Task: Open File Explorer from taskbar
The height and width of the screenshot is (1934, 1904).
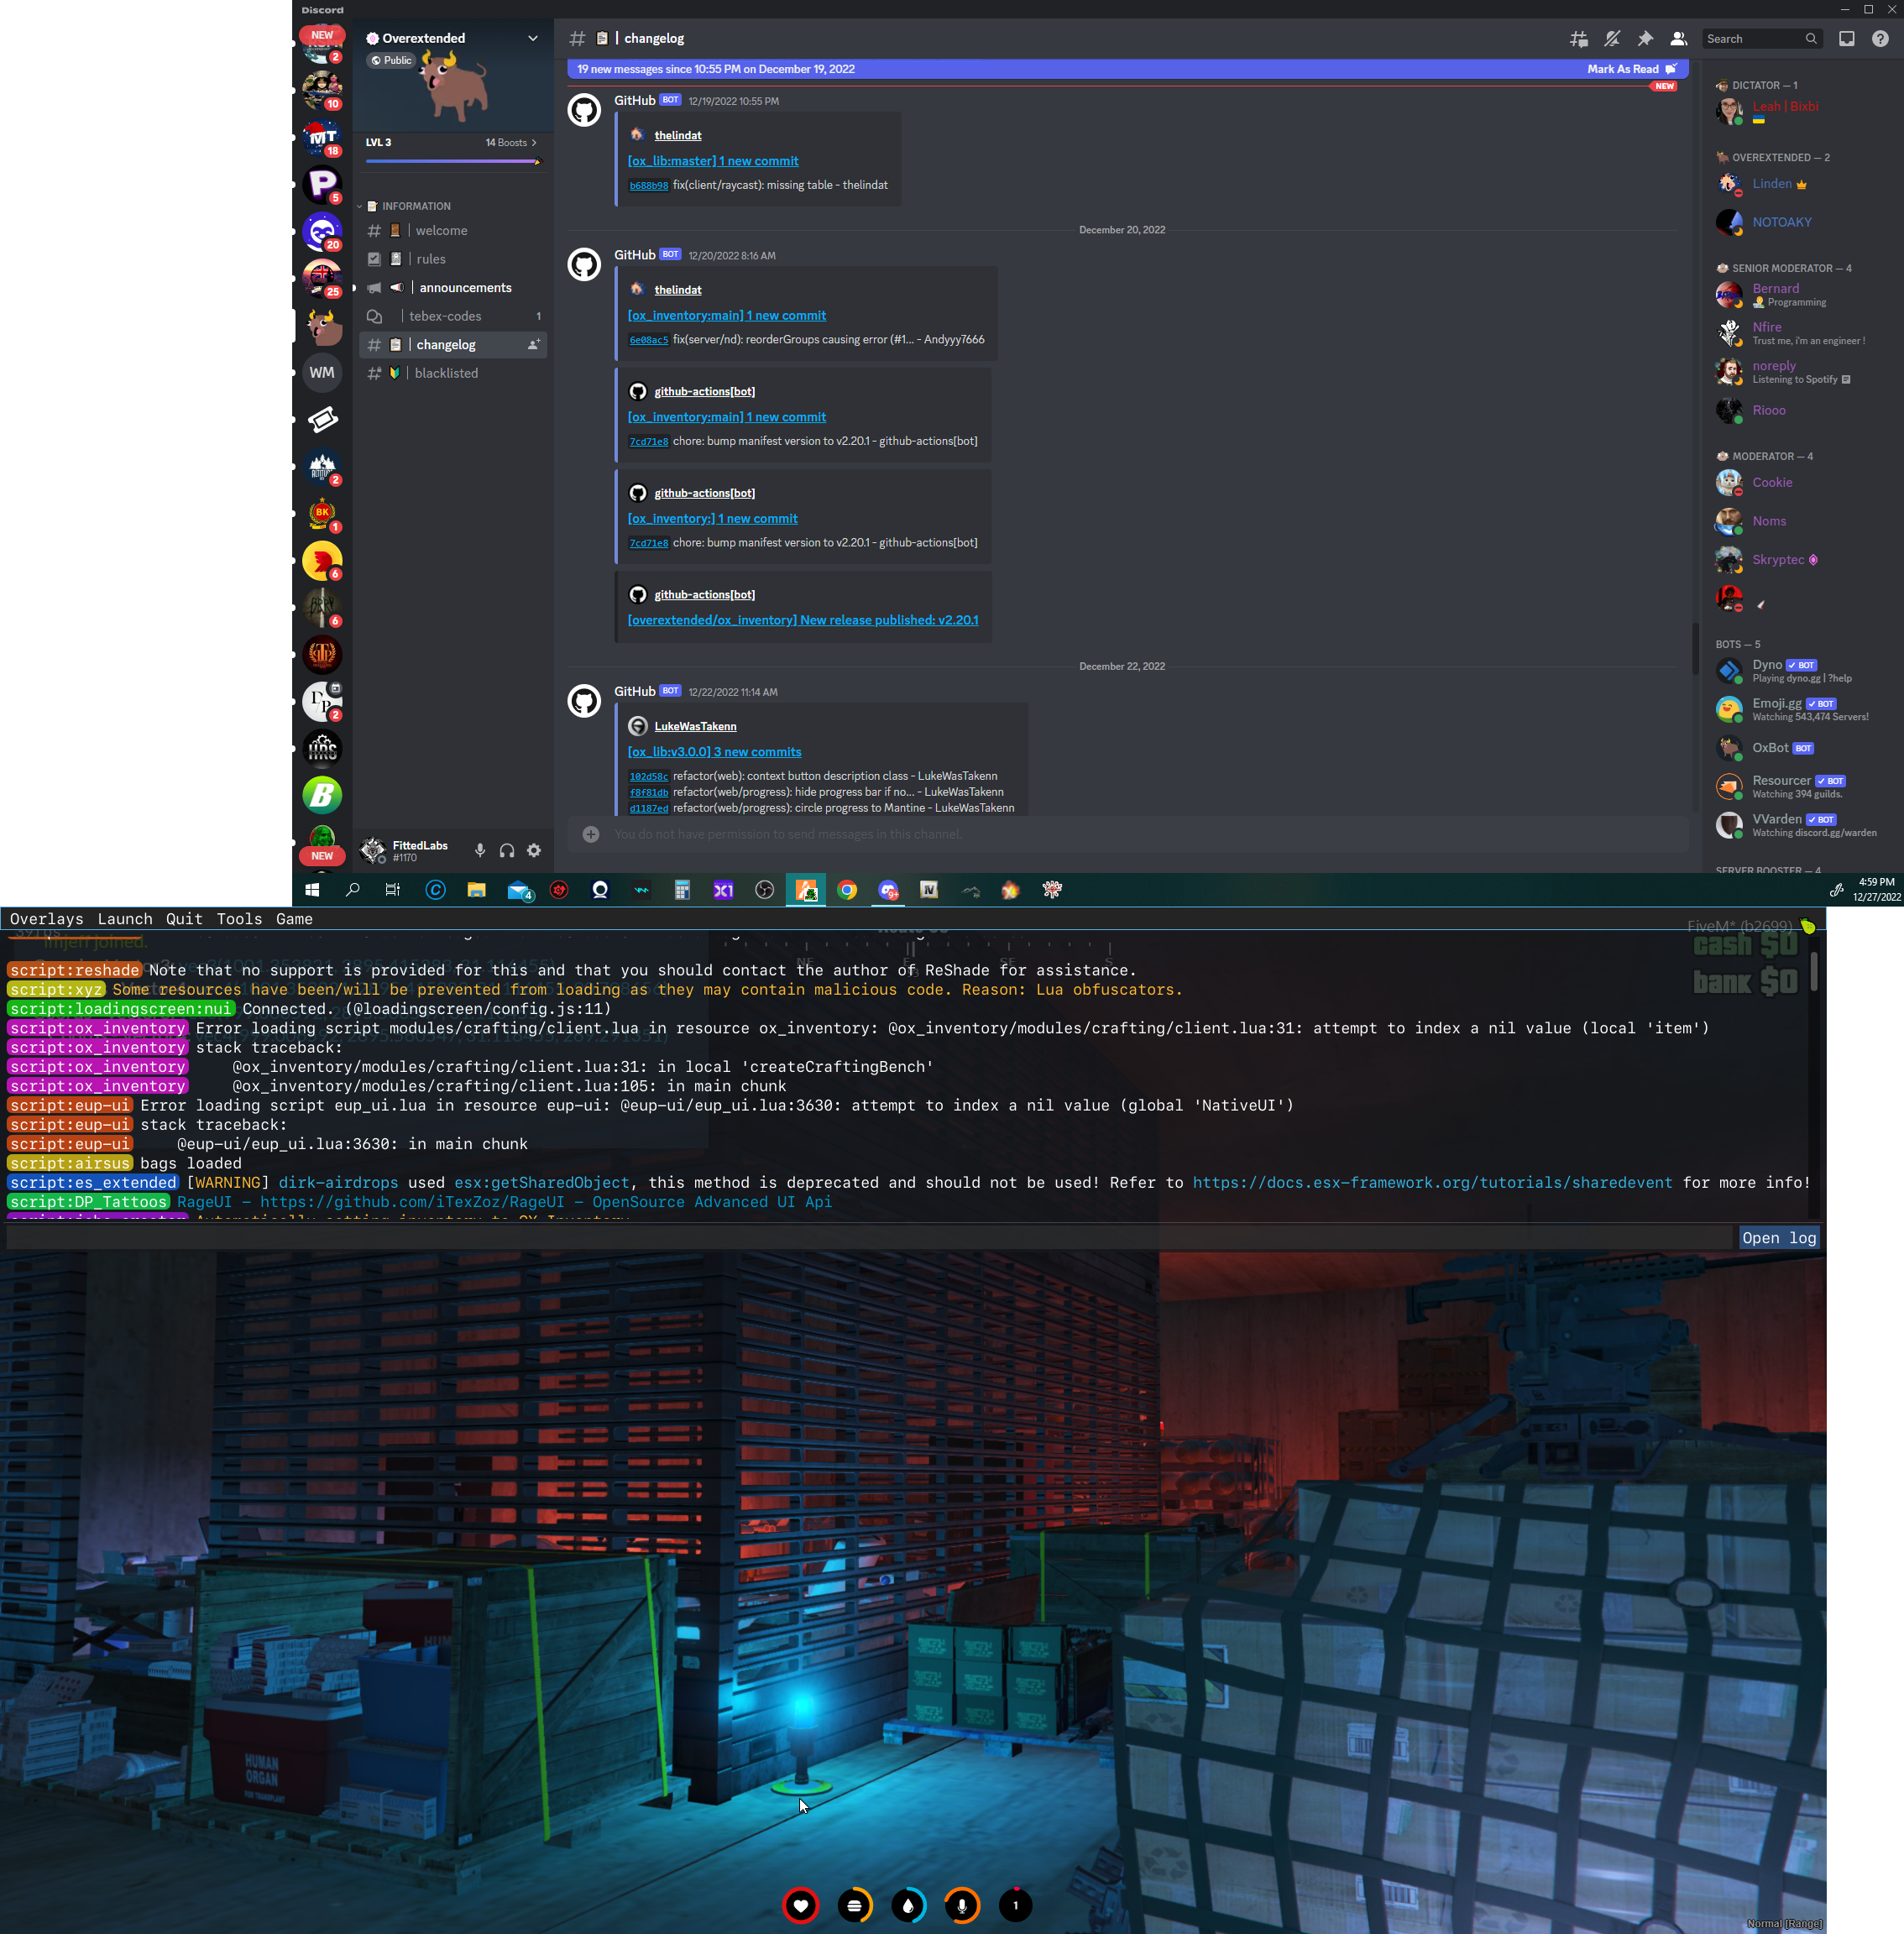Action: pyautogui.click(x=477, y=890)
